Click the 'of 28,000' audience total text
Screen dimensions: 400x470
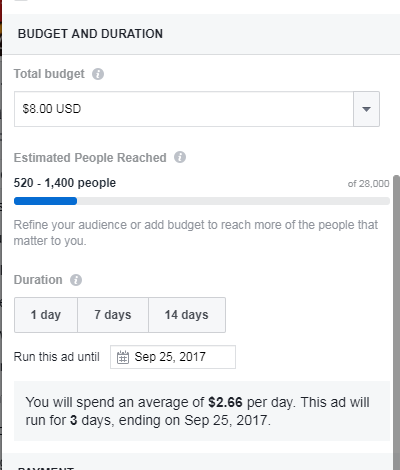368,184
